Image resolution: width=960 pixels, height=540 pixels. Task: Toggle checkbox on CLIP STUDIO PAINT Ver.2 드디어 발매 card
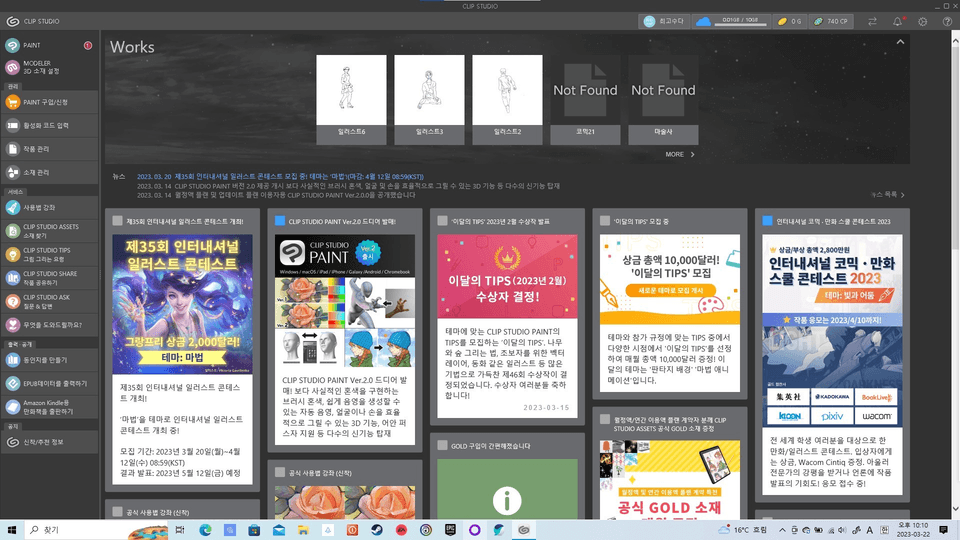click(280, 221)
